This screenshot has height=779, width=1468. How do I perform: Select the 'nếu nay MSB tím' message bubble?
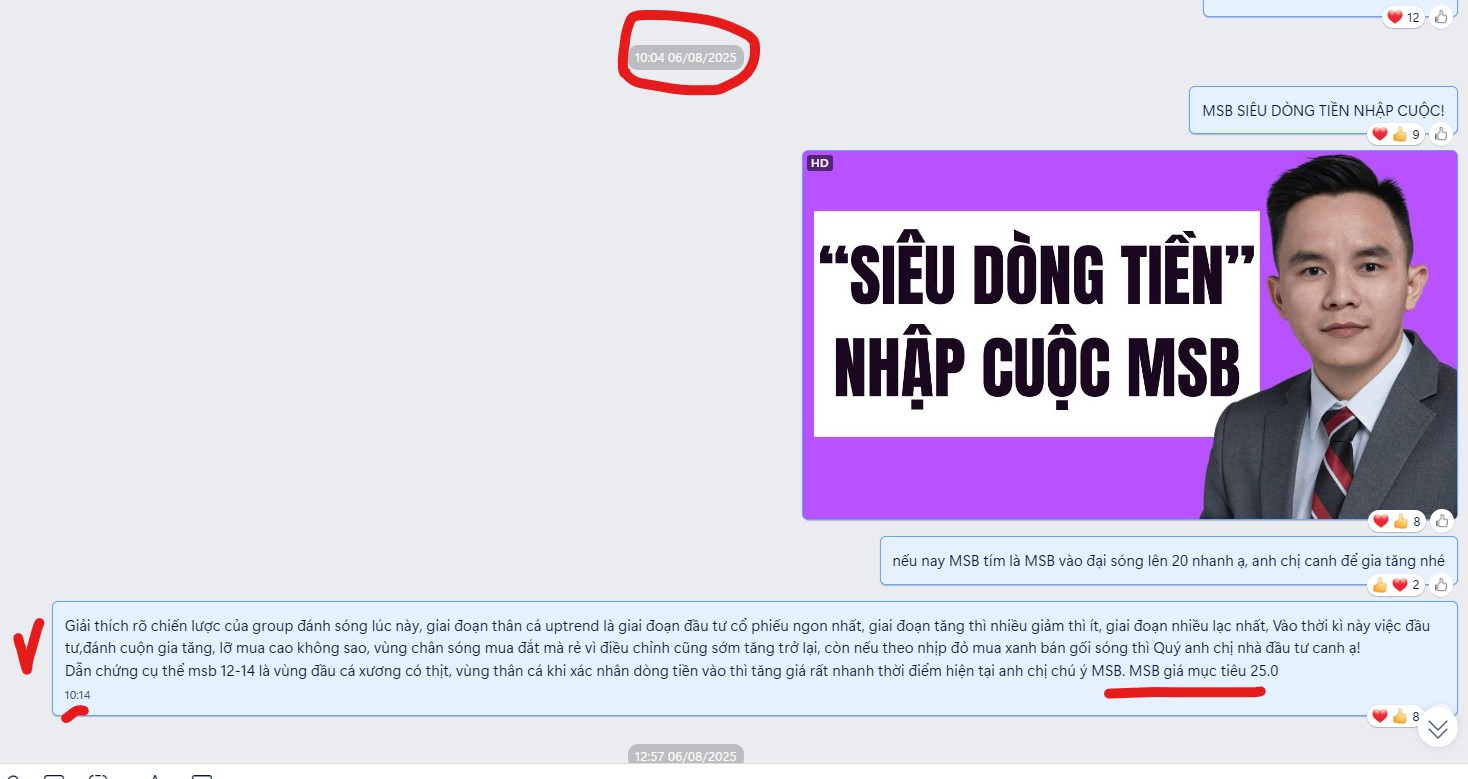tap(1168, 561)
